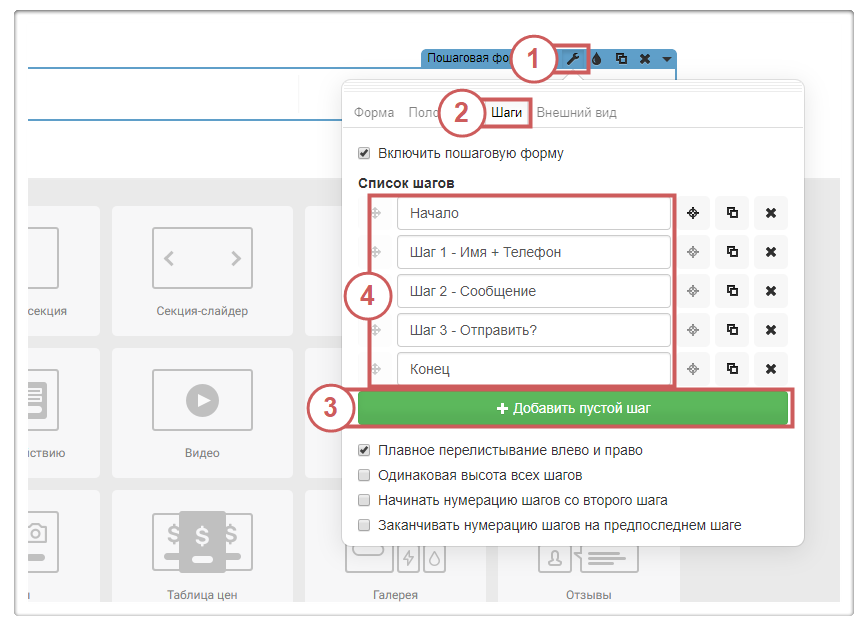Click the droplet style icon in widget toolbar
Image resolution: width=868 pixels, height=627 pixels.
click(597, 59)
